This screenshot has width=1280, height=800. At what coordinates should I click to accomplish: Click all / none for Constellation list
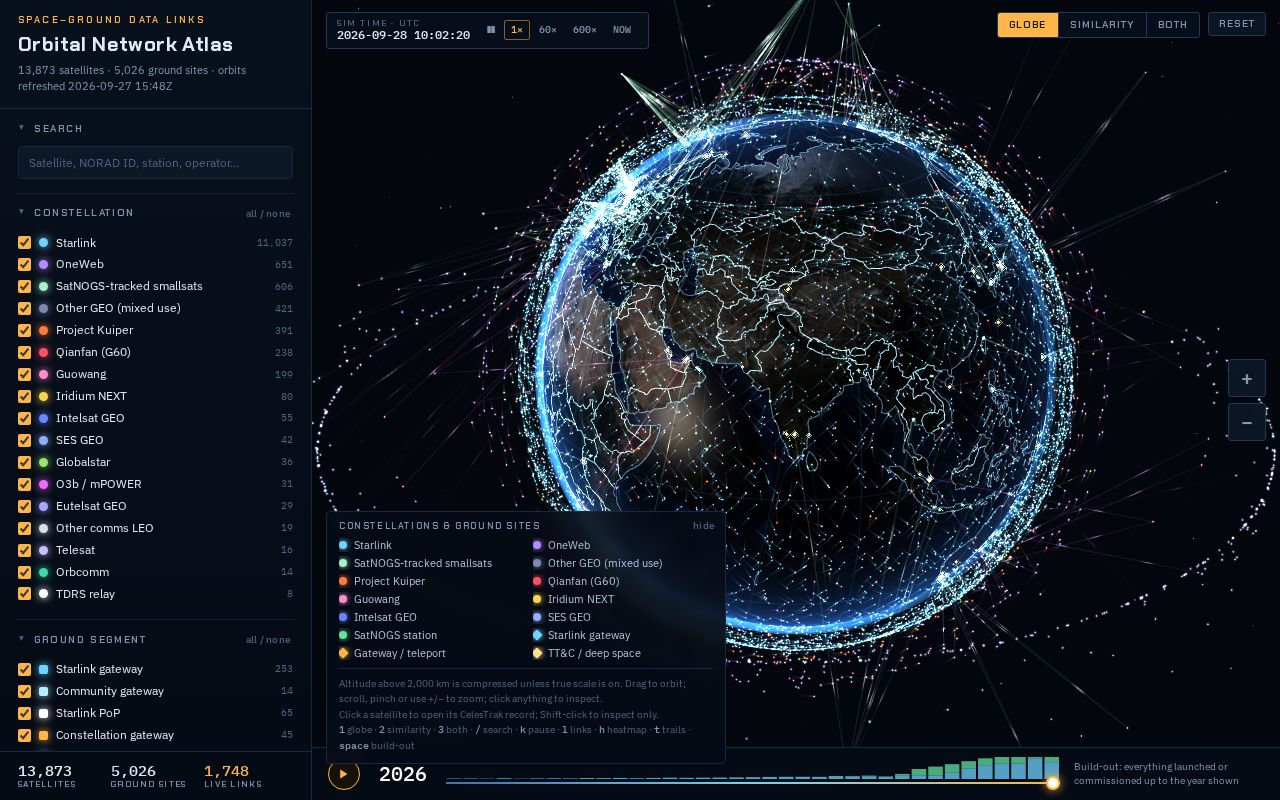268,213
